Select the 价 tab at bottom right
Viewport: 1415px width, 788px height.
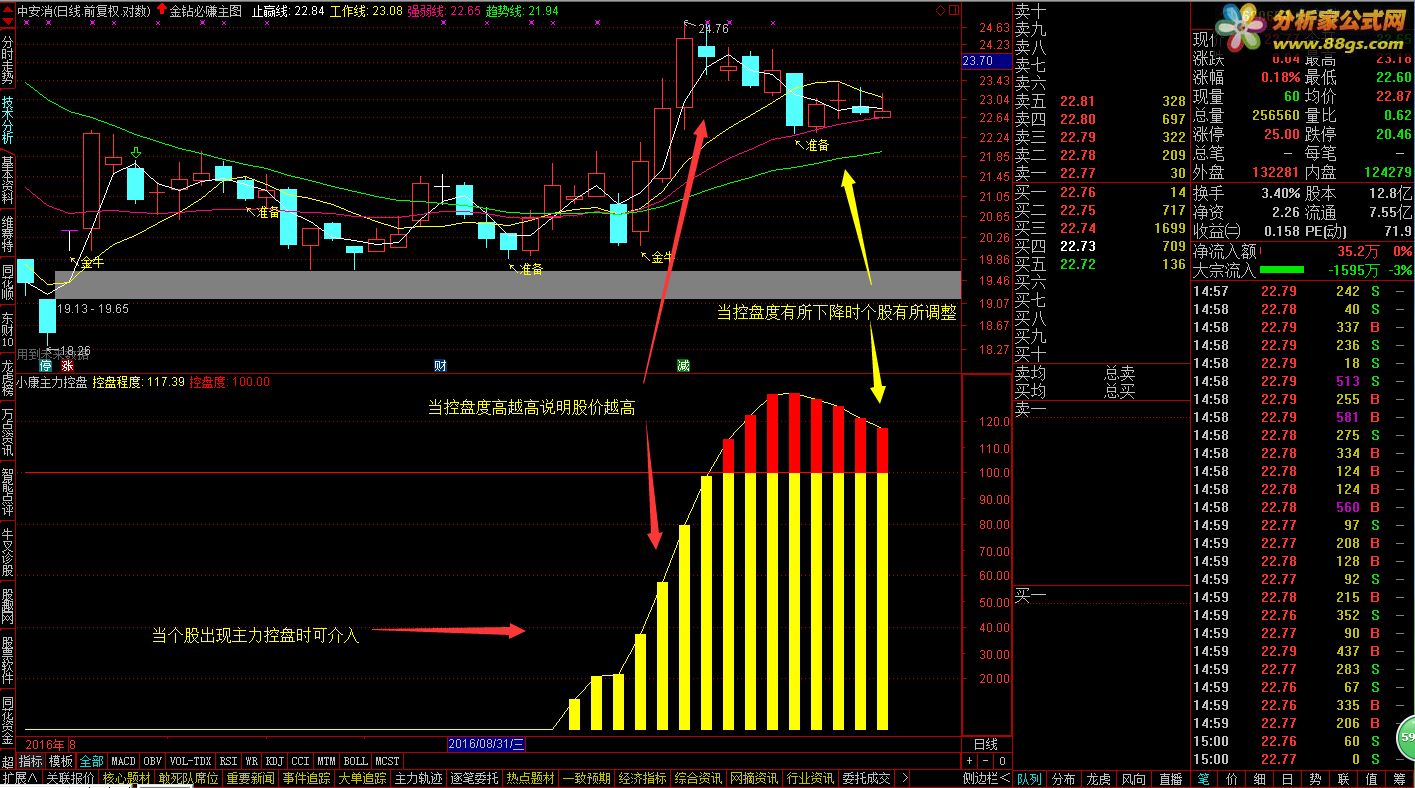pyautogui.click(x=1231, y=778)
